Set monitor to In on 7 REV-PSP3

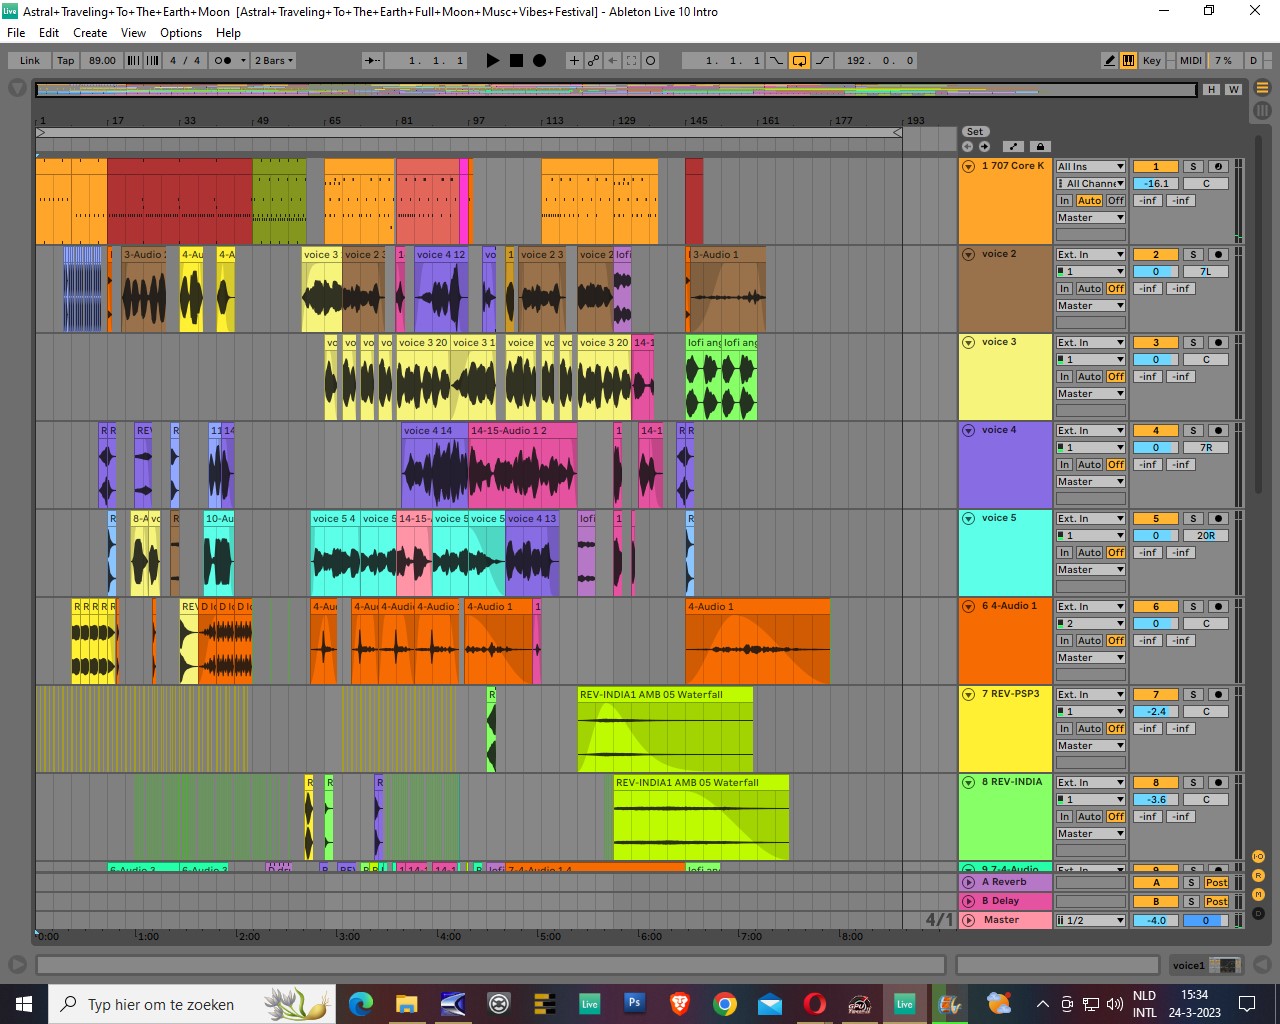(1065, 729)
